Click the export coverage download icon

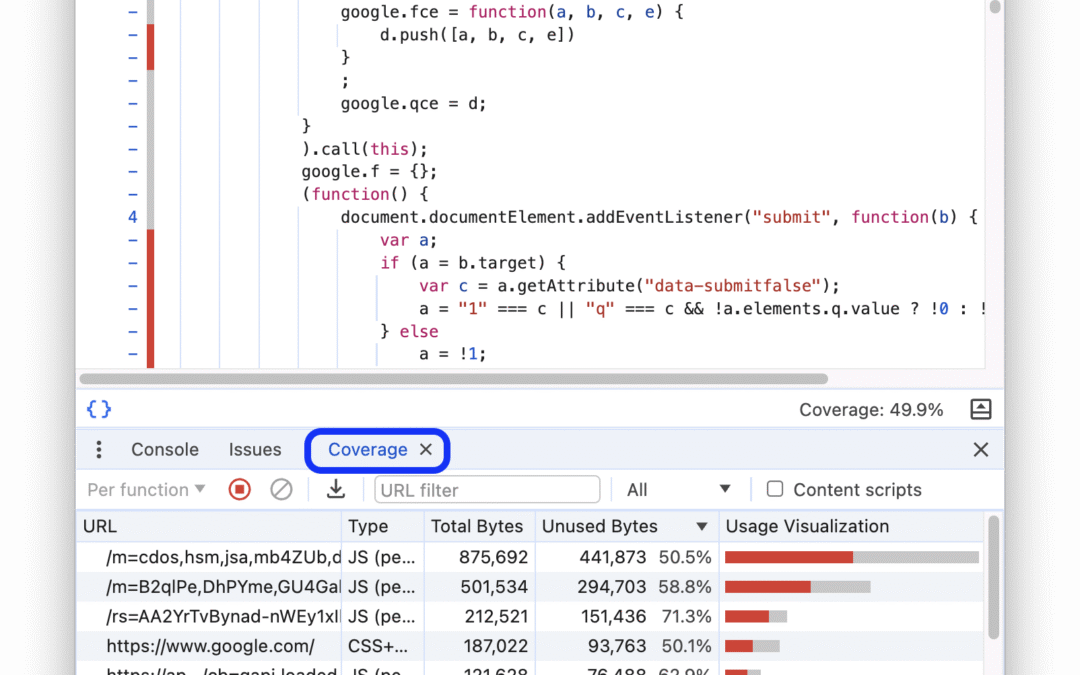coord(336,489)
